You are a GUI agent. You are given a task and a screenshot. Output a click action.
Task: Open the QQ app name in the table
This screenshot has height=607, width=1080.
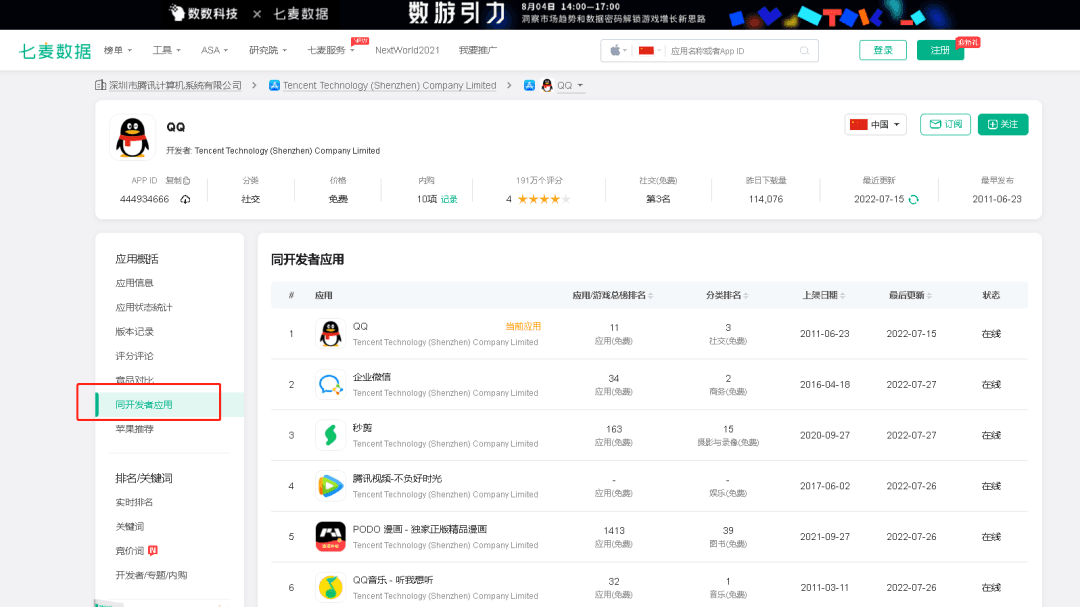point(360,327)
